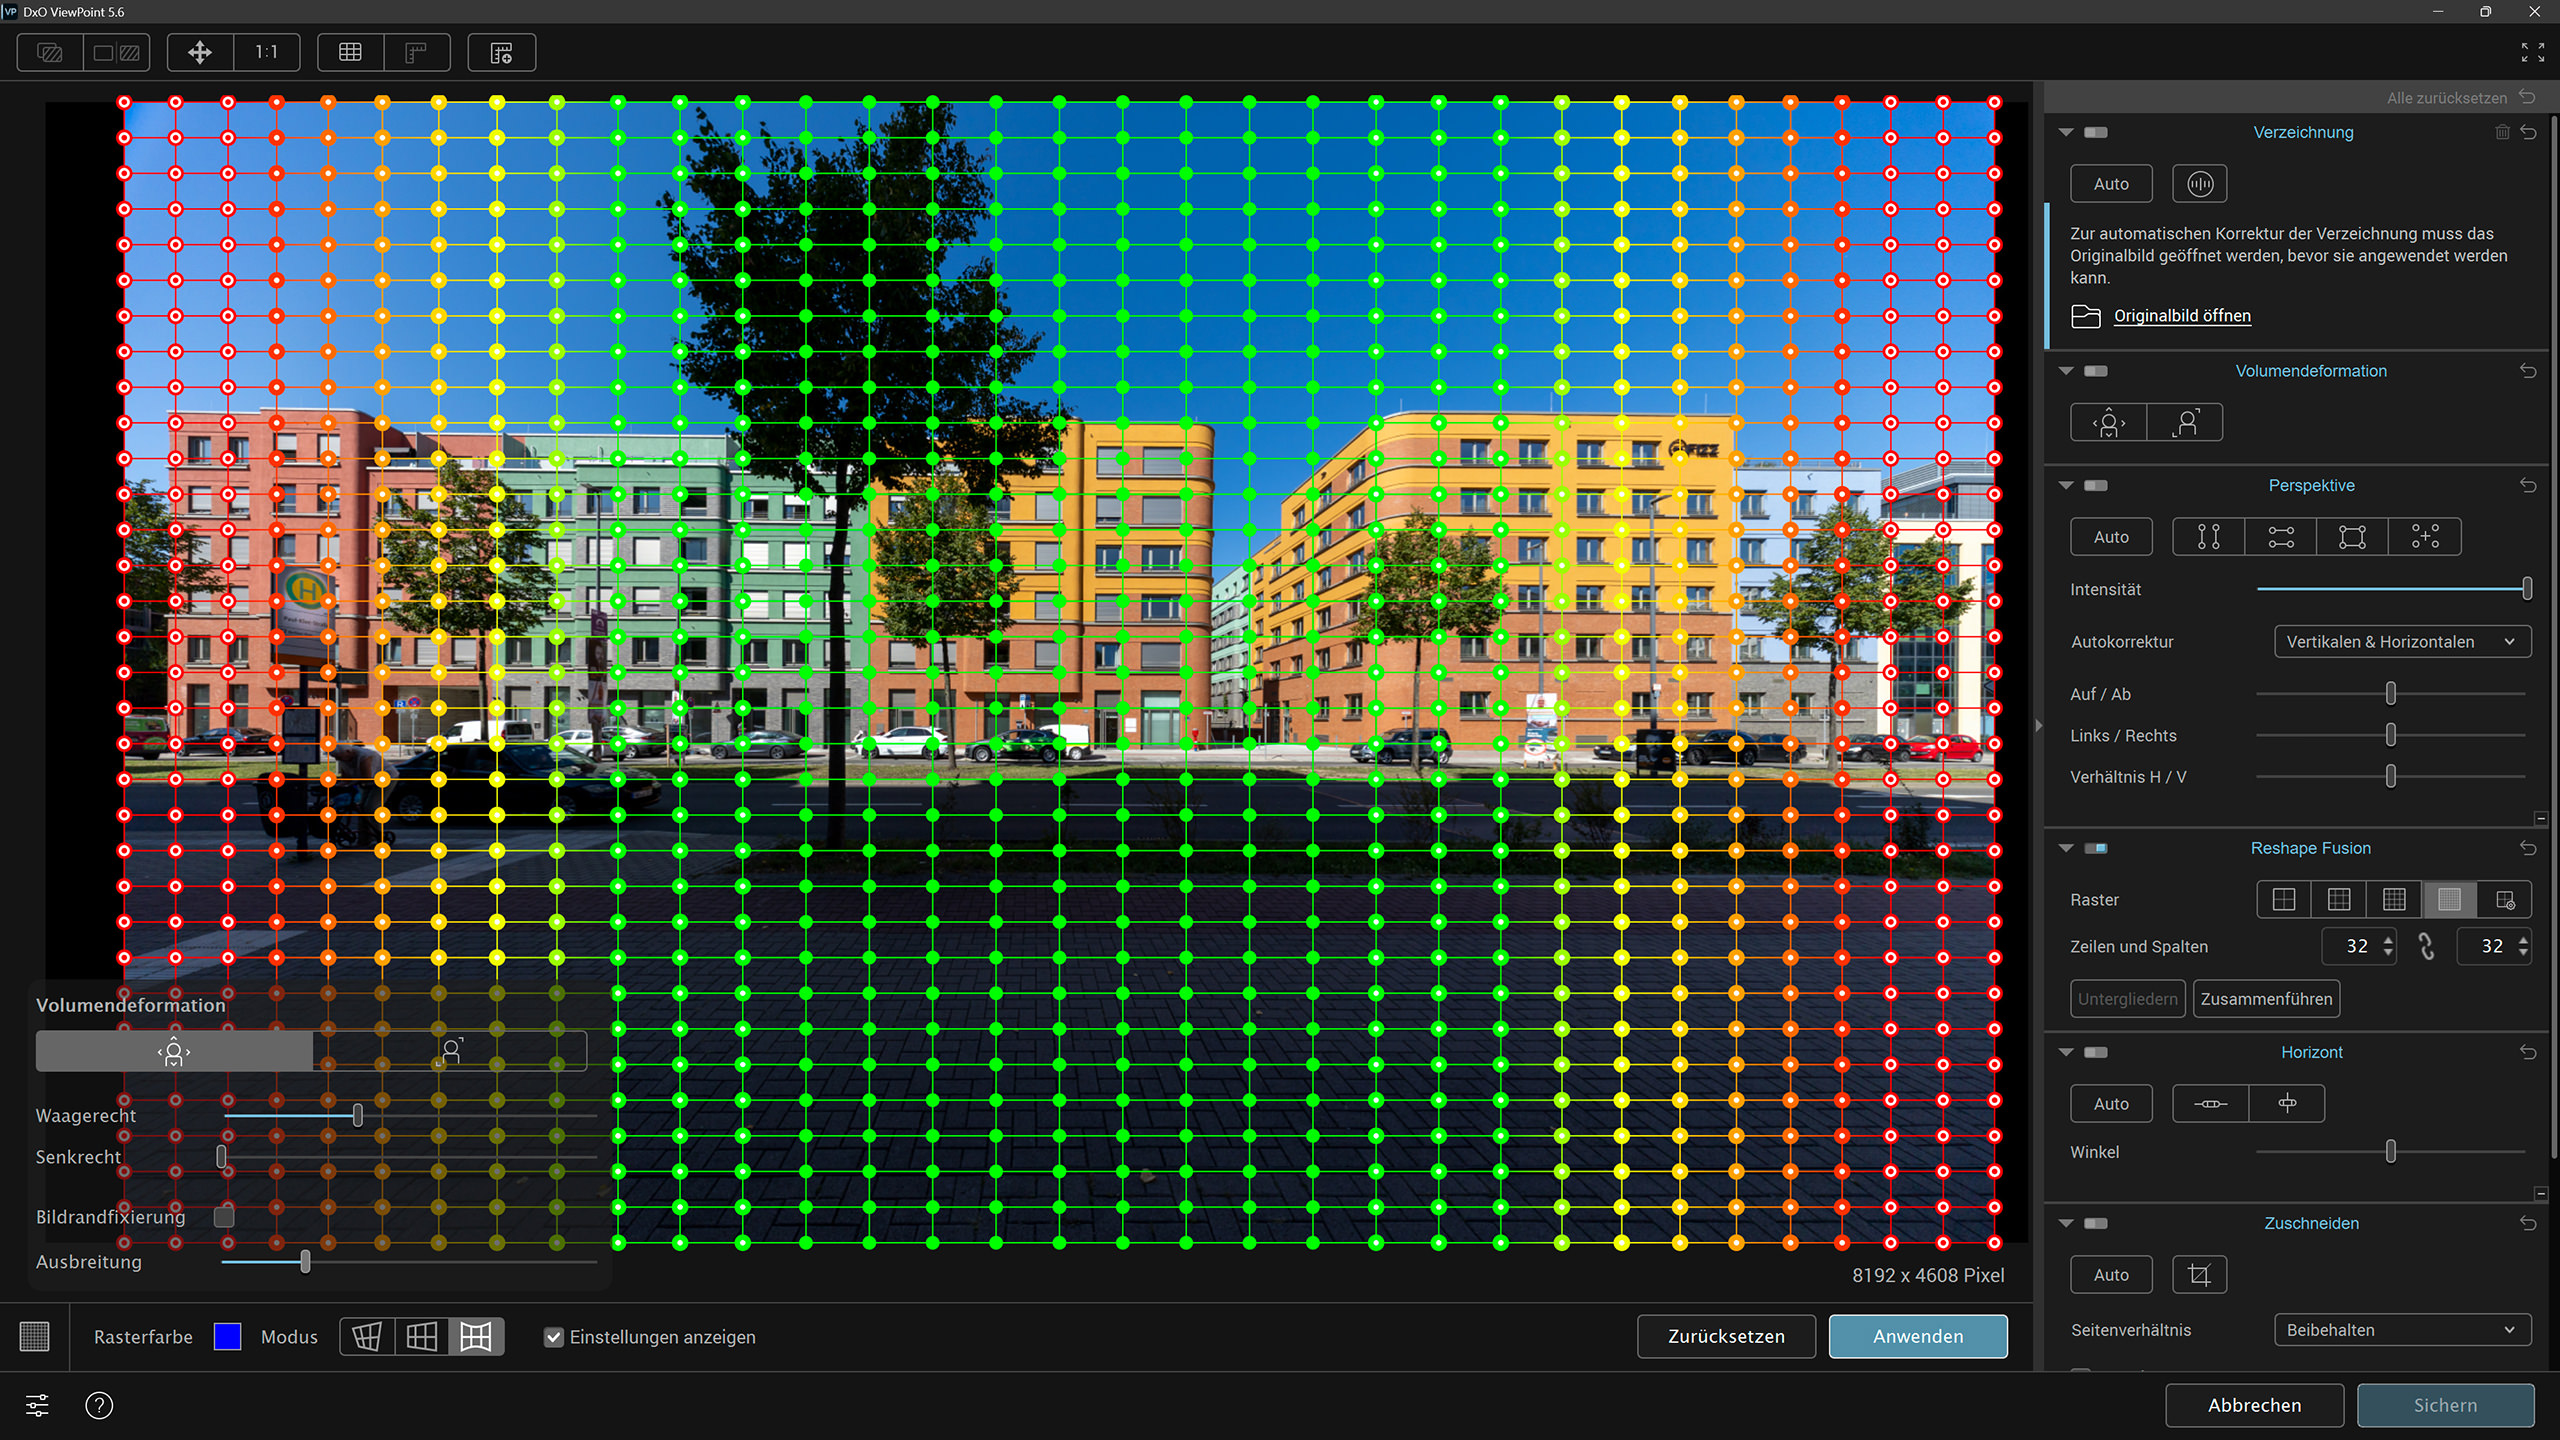Select the pan/move tool in toolbar

point(200,52)
